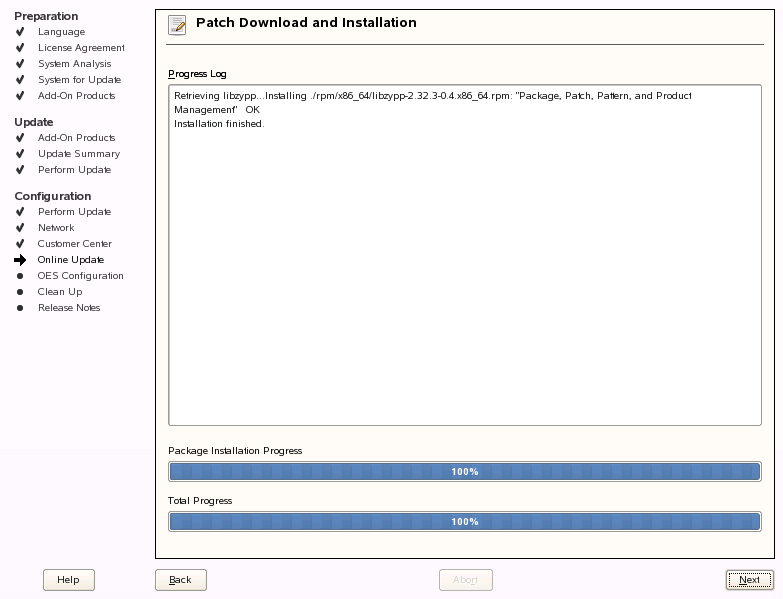This screenshot has height=599, width=783.
Task: Select Perform Update under Configuration section
Action: pyautogui.click(x=74, y=212)
